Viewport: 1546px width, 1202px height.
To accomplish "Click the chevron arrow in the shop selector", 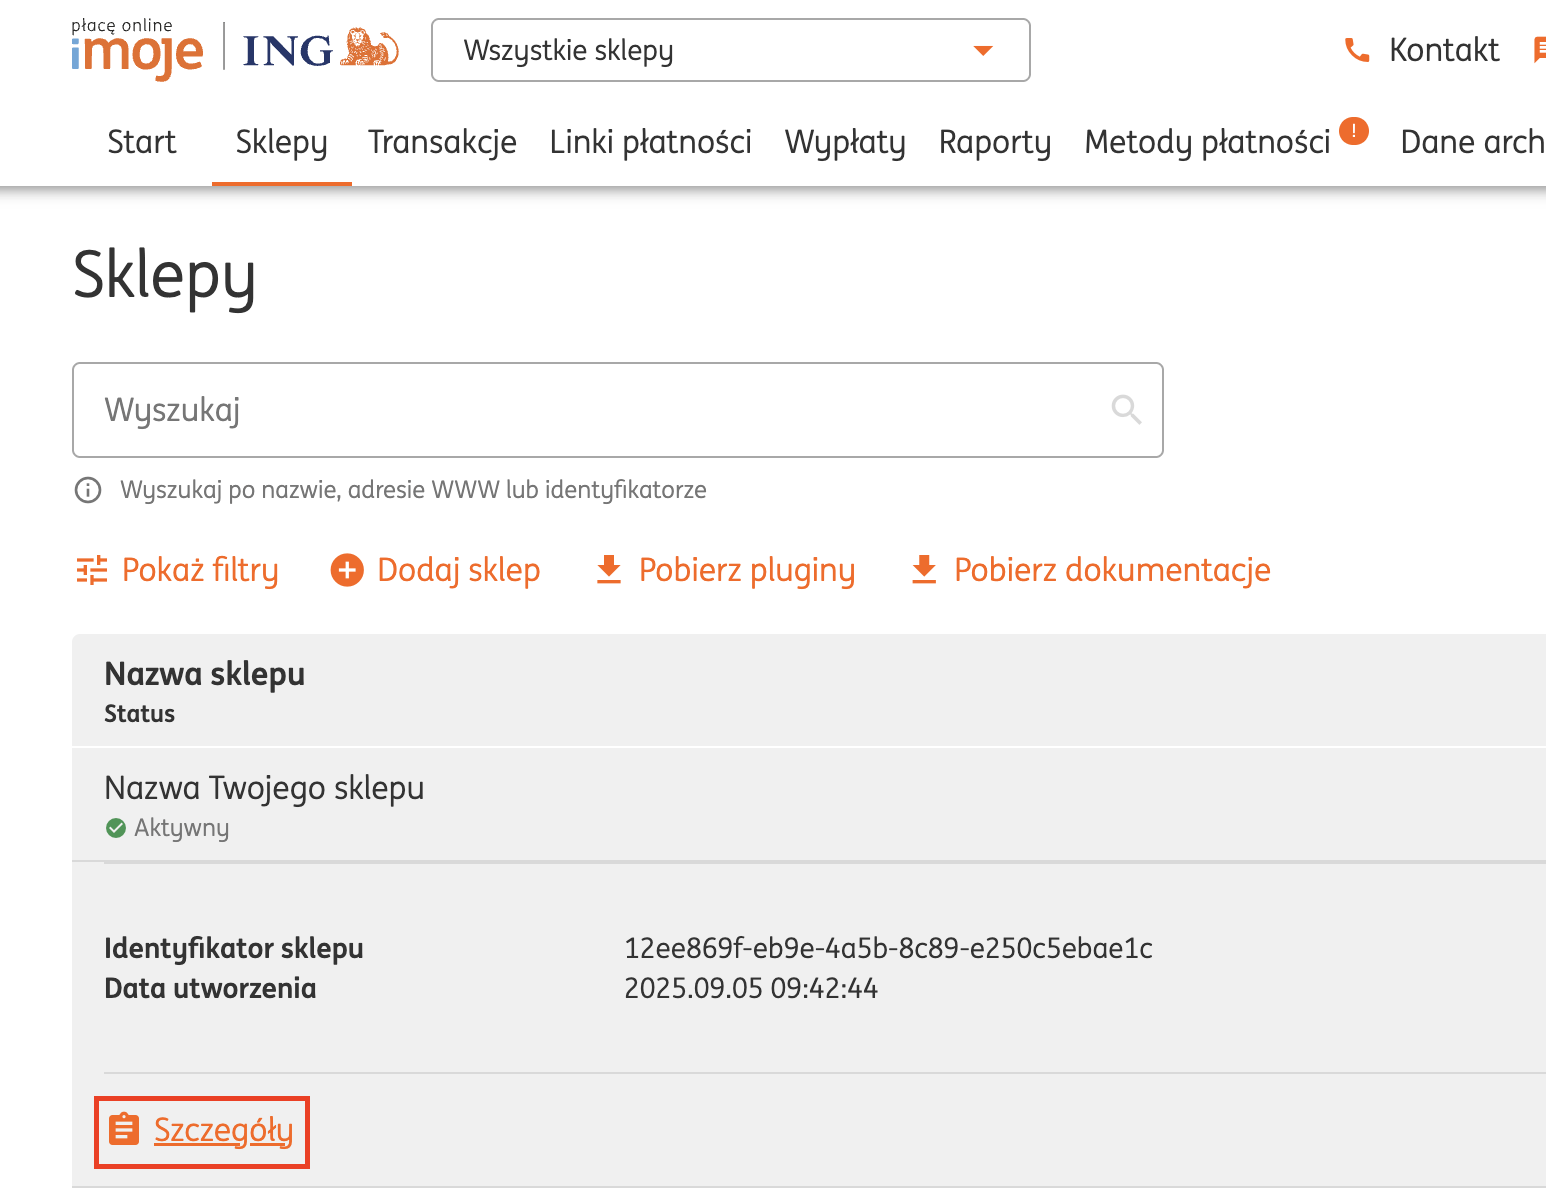I will pyautogui.click(x=982, y=50).
